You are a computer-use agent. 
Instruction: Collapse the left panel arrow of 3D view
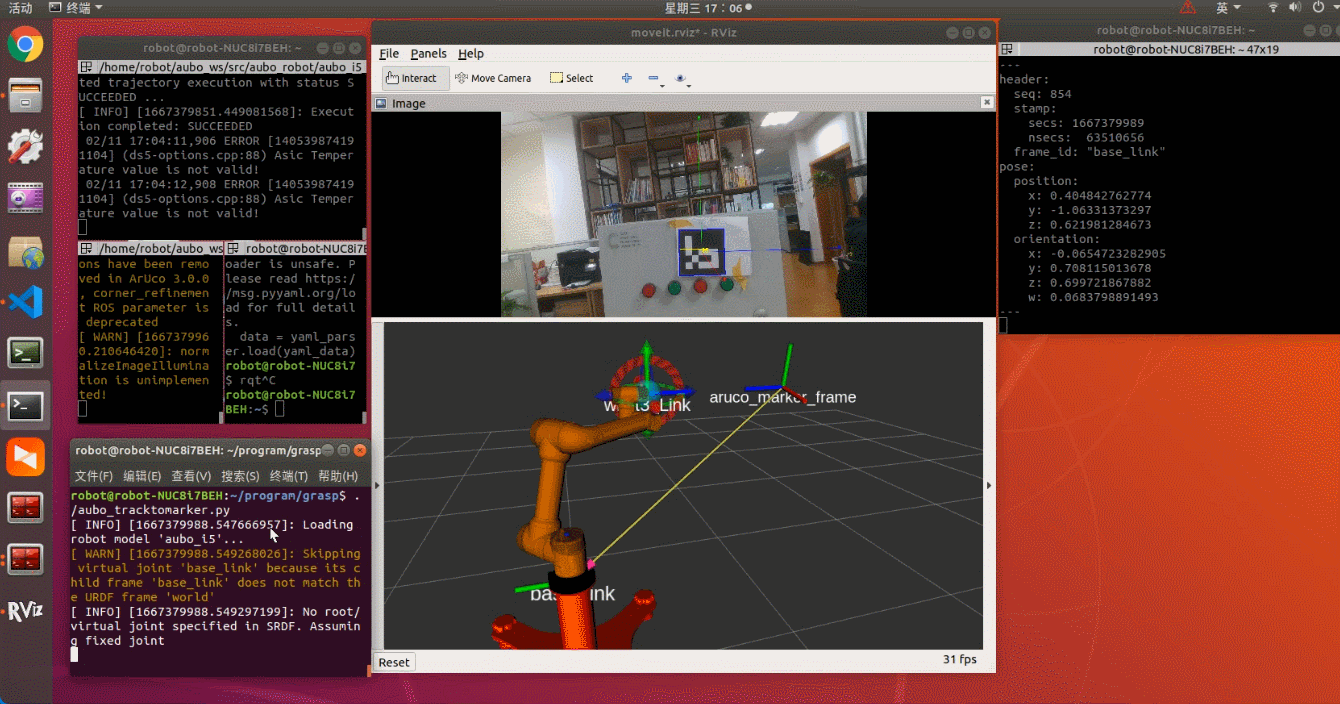click(377, 485)
